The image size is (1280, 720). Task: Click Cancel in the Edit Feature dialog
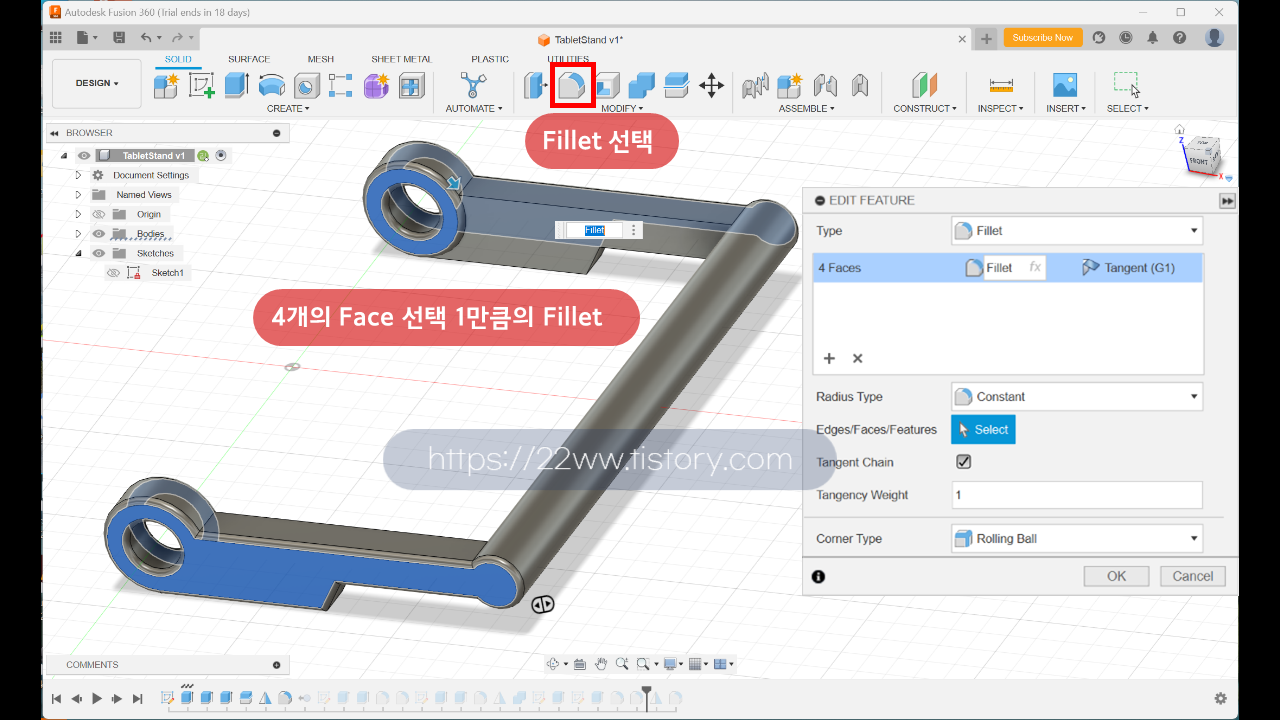tap(1193, 576)
